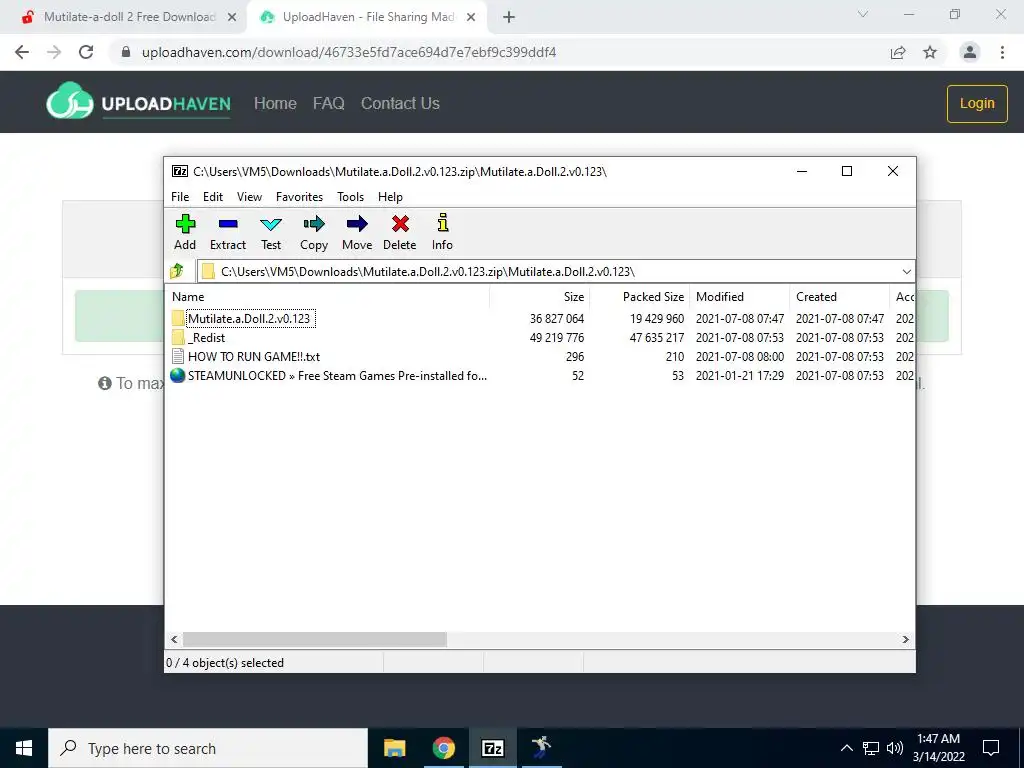Open the Edit menu in 7-Zip
Viewport: 1024px width, 768px height.
(x=213, y=197)
